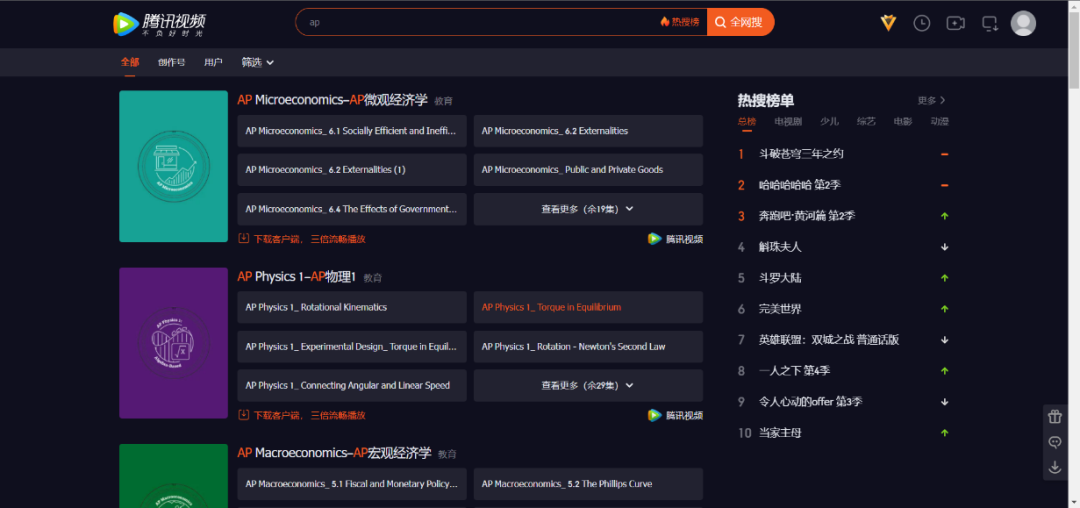
Task: Open hot search item 哈哈哈哈哈 第2季
Action: coord(800,185)
